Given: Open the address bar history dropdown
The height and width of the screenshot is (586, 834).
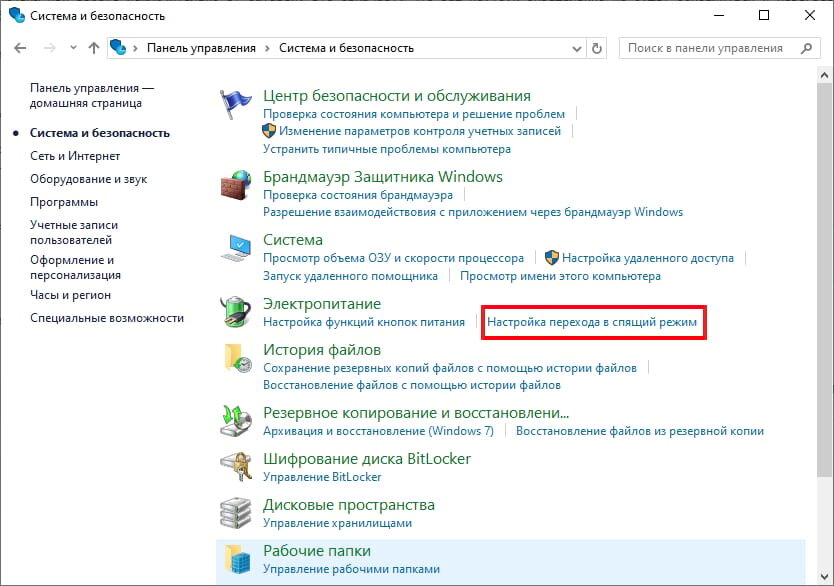Looking at the screenshot, I should point(575,47).
